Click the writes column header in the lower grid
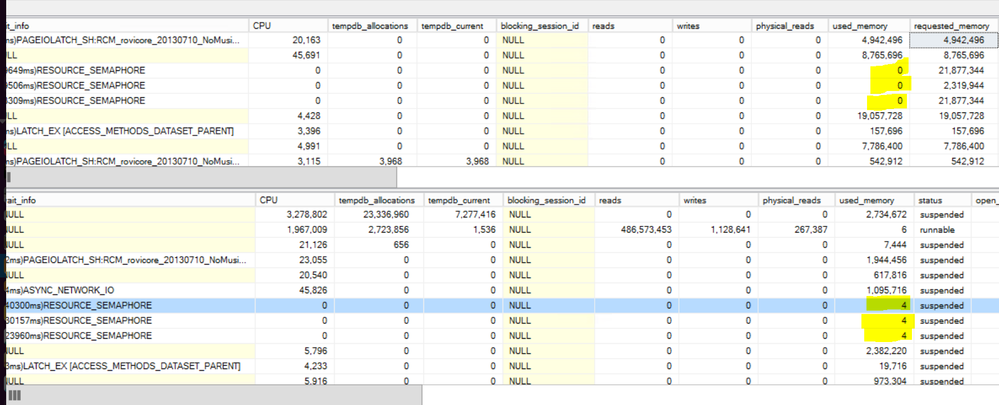This screenshot has width=999, height=405. click(718, 200)
